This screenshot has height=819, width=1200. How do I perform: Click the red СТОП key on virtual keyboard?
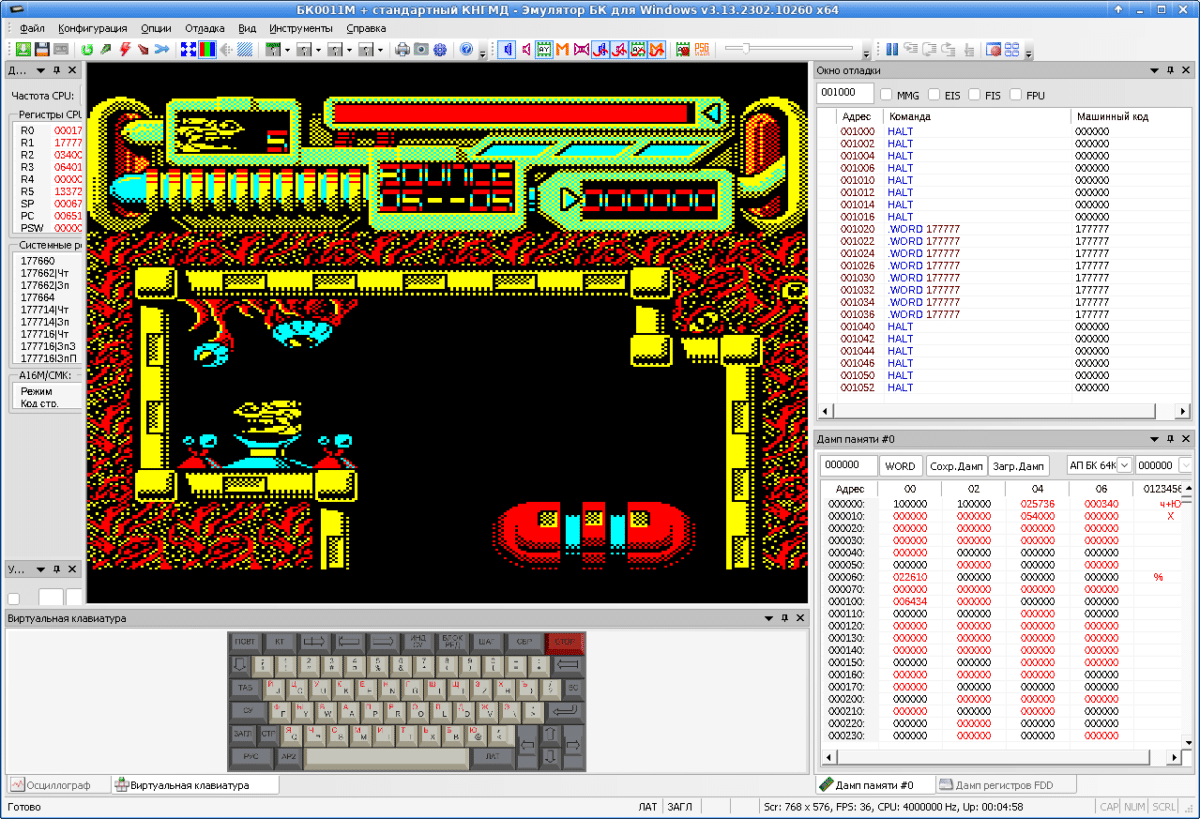(x=565, y=642)
